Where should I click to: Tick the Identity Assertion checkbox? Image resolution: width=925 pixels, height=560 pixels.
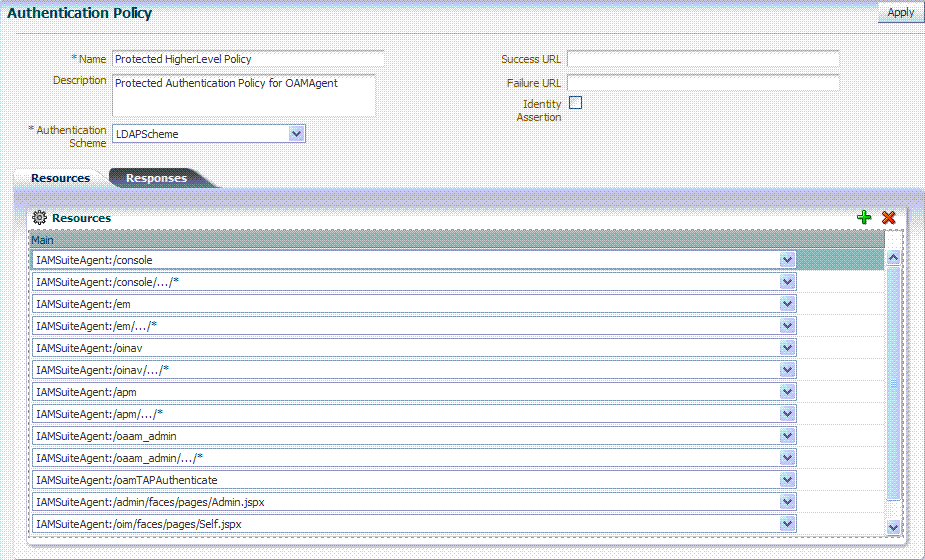[575, 103]
